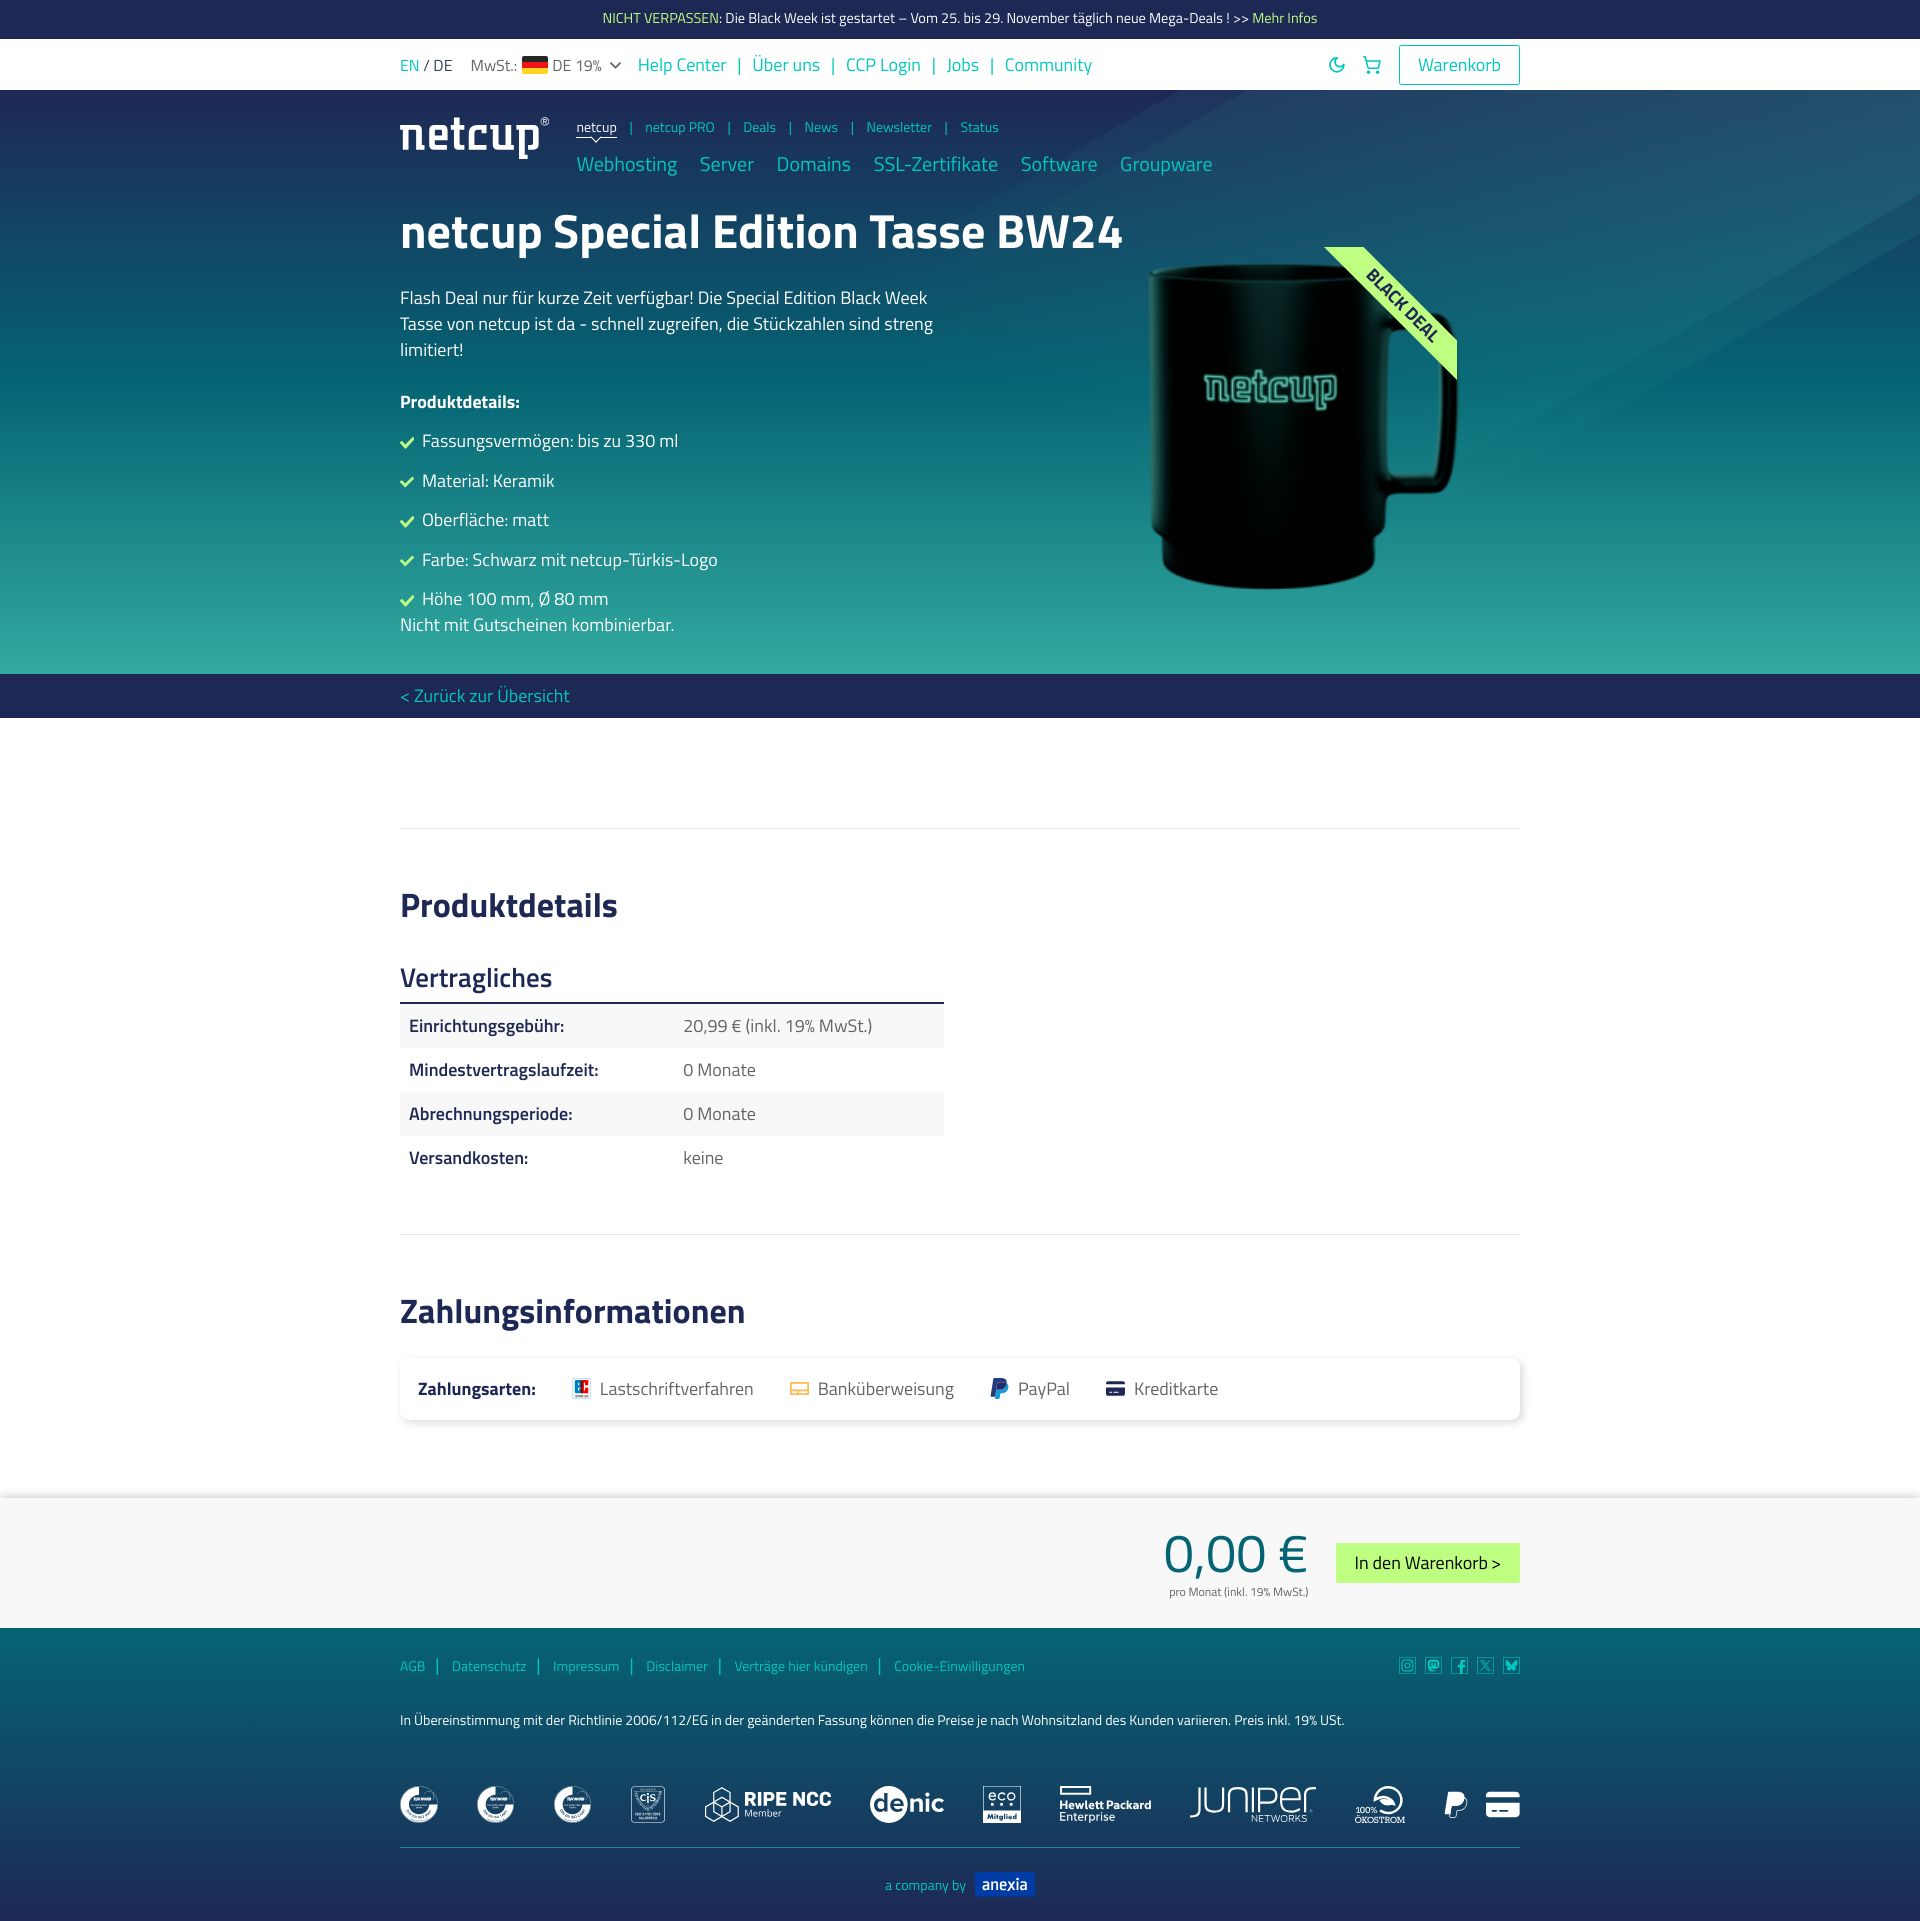Select the netcup PRO tab

(680, 127)
